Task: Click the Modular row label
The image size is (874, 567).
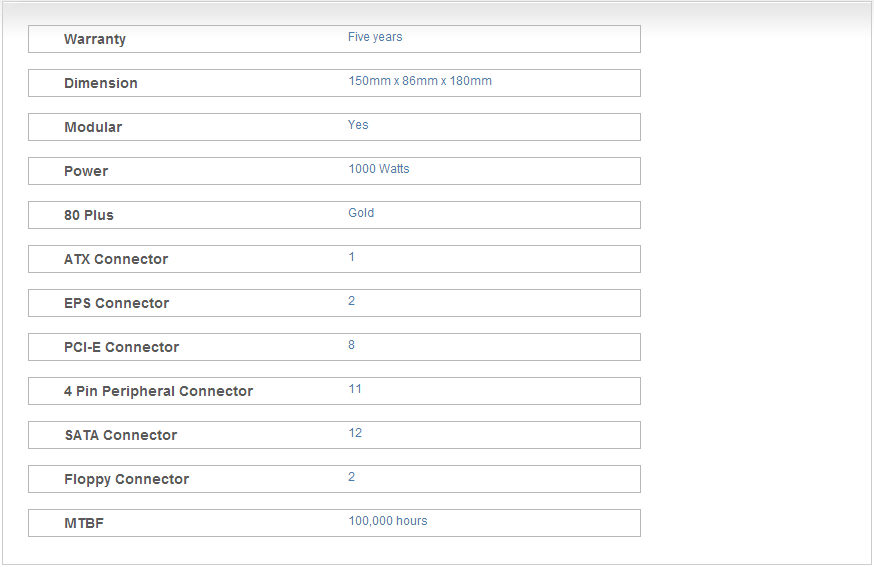Action: tap(93, 127)
